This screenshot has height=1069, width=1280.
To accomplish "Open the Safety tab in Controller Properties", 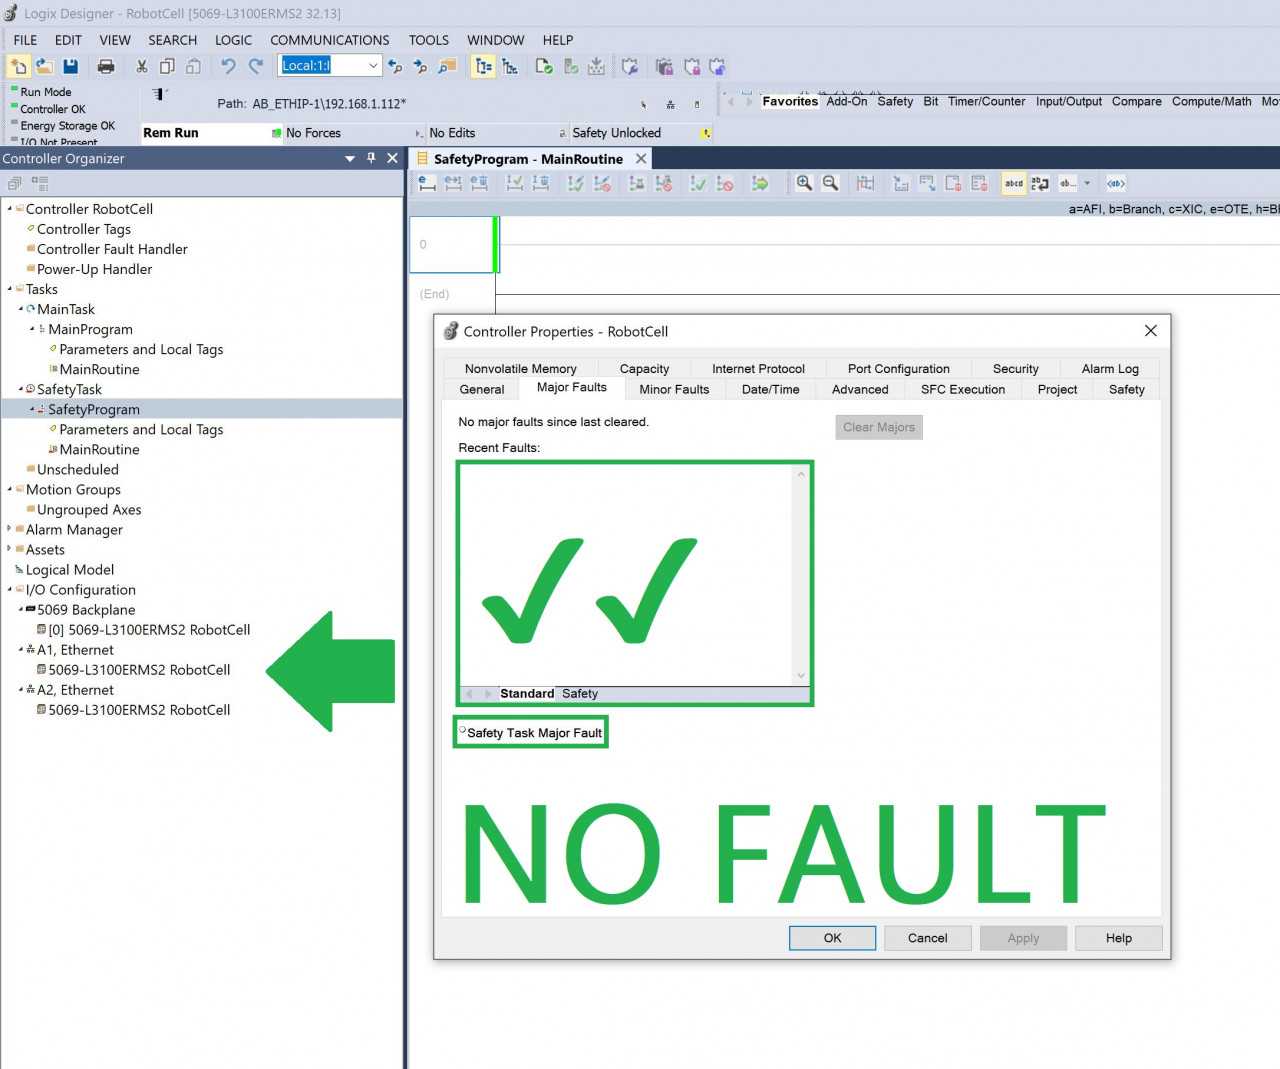I will click(1126, 389).
